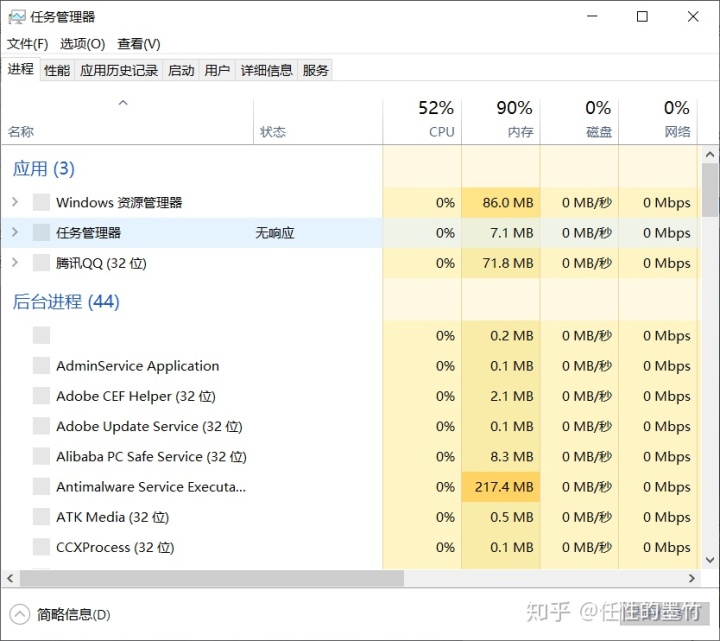Switch to the 启动 tab
Image resolution: width=720 pixels, height=641 pixels.
tap(181, 70)
